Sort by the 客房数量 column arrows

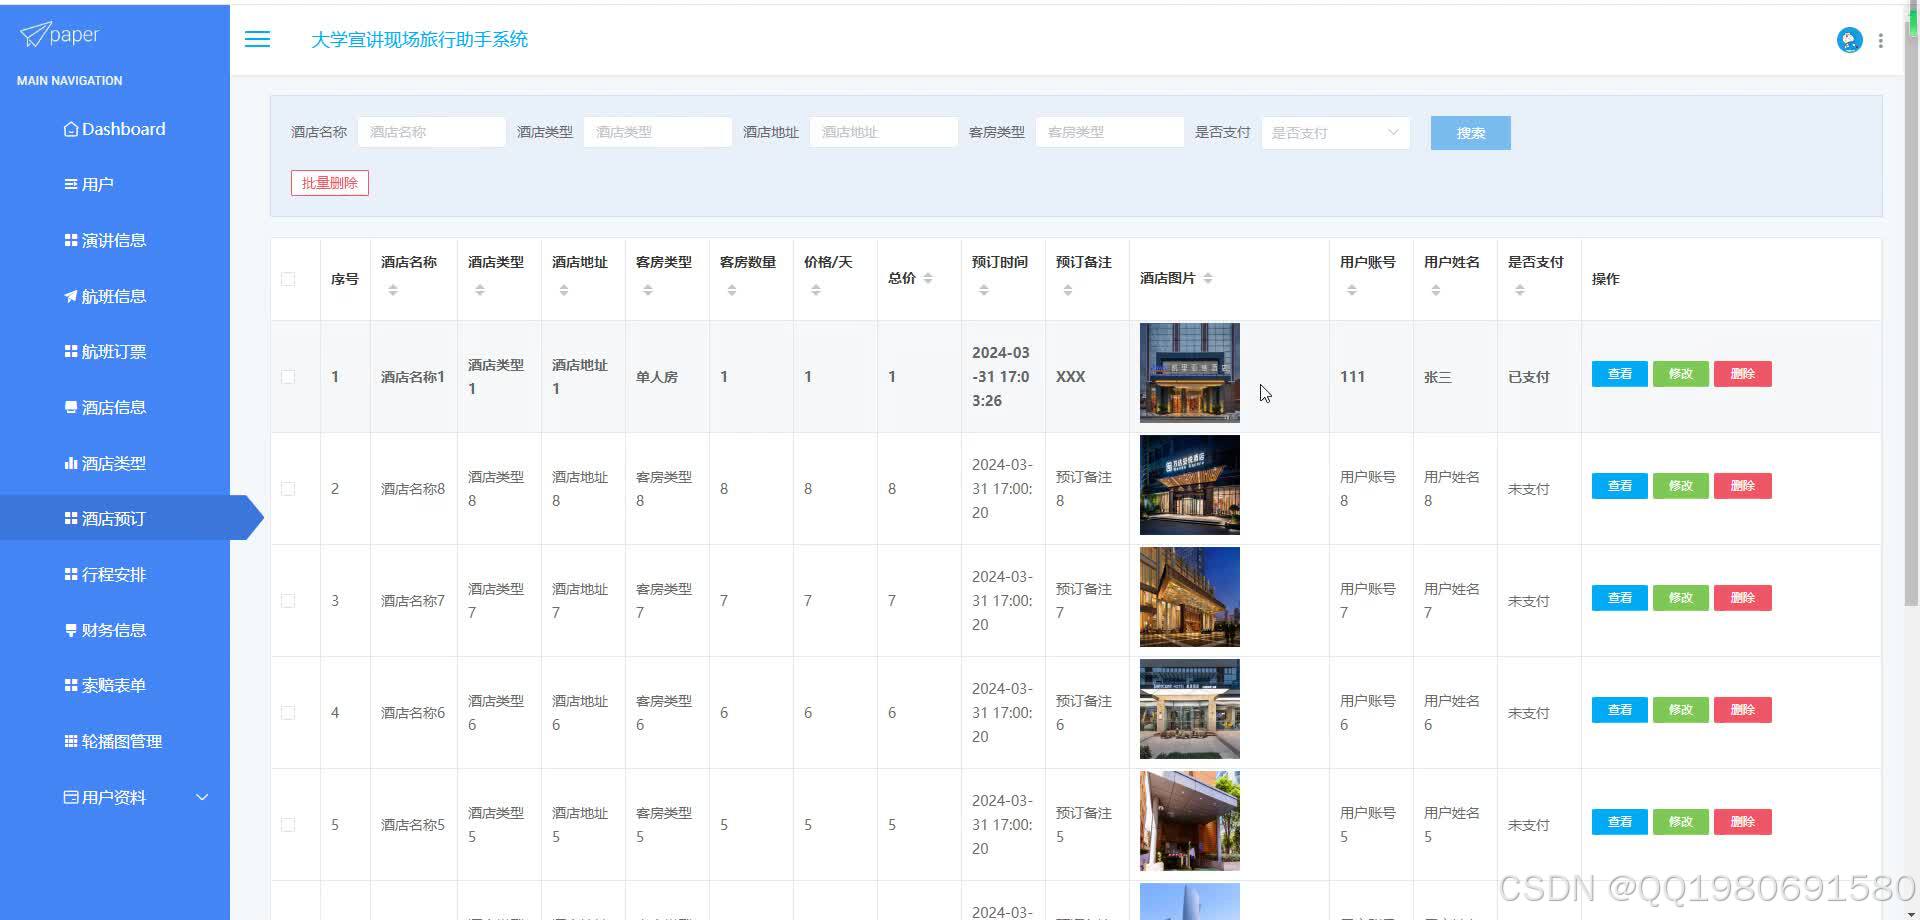(x=732, y=290)
